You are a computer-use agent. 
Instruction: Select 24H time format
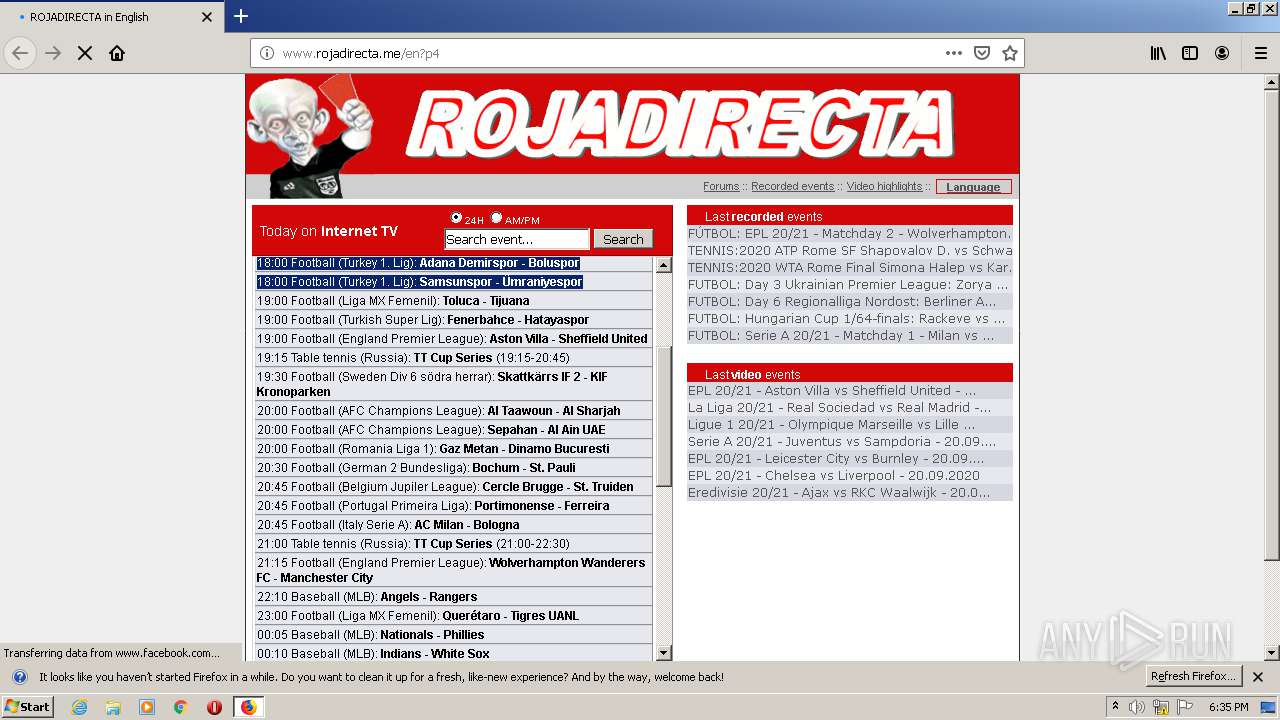pyautogui.click(x=456, y=218)
